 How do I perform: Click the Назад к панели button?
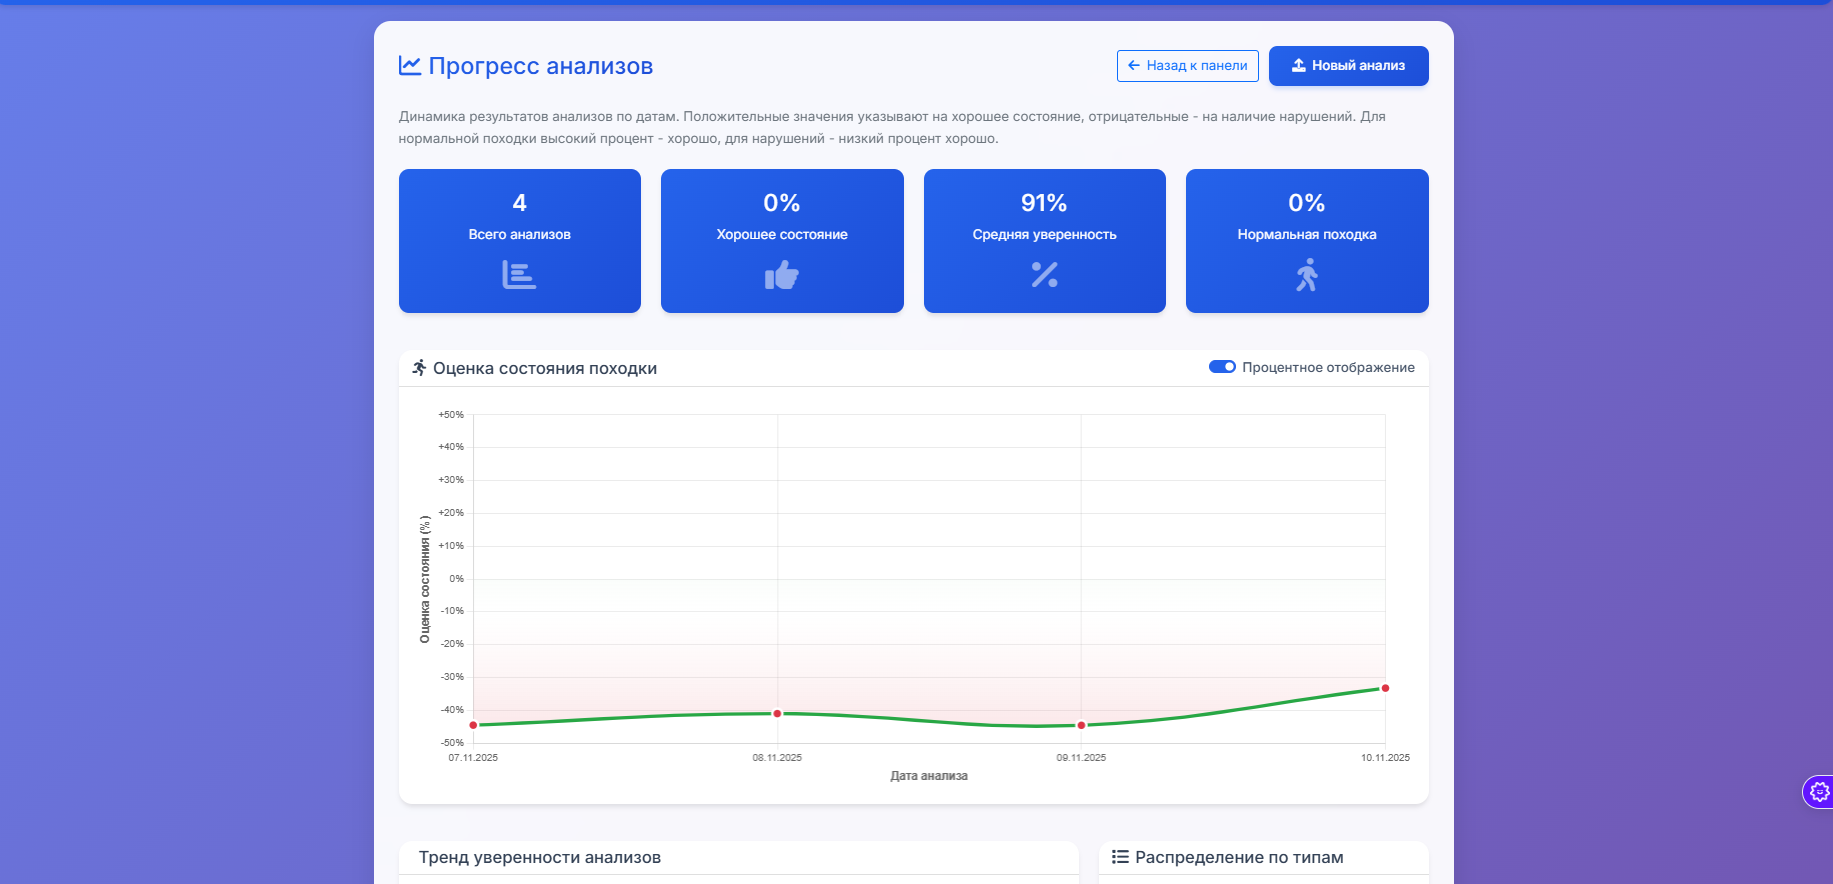pos(1187,66)
